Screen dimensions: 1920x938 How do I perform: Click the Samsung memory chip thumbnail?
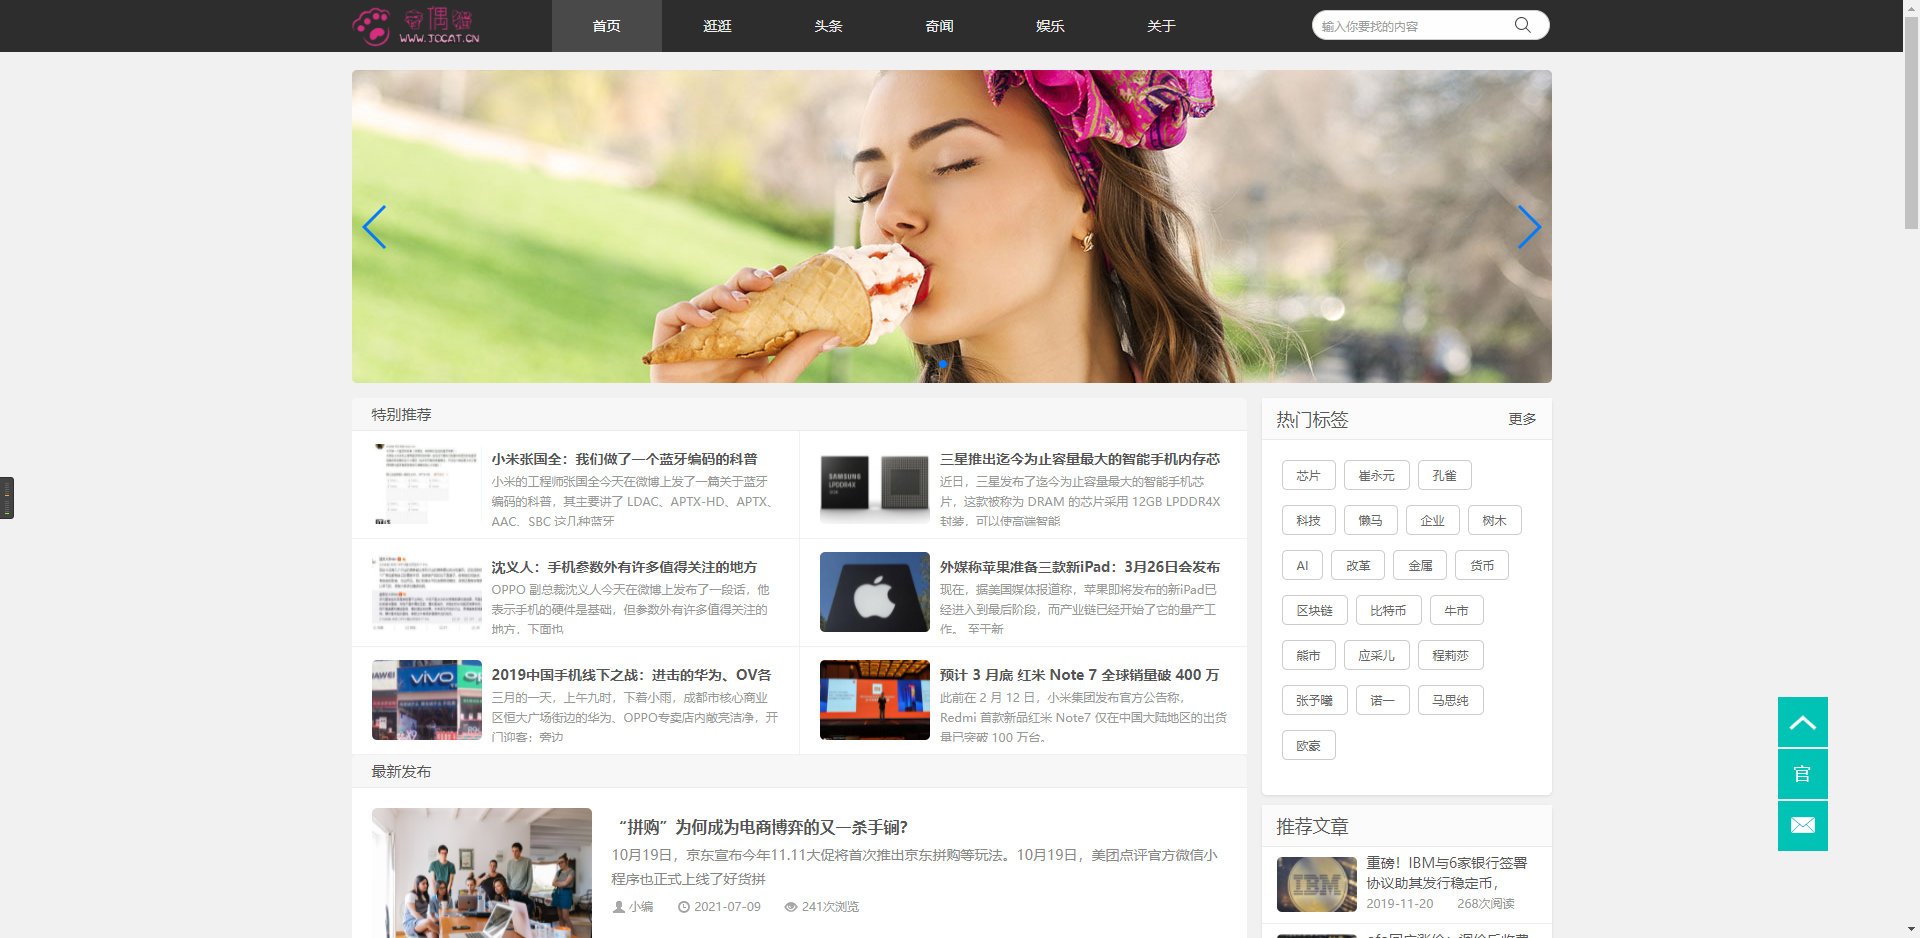click(x=875, y=484)
